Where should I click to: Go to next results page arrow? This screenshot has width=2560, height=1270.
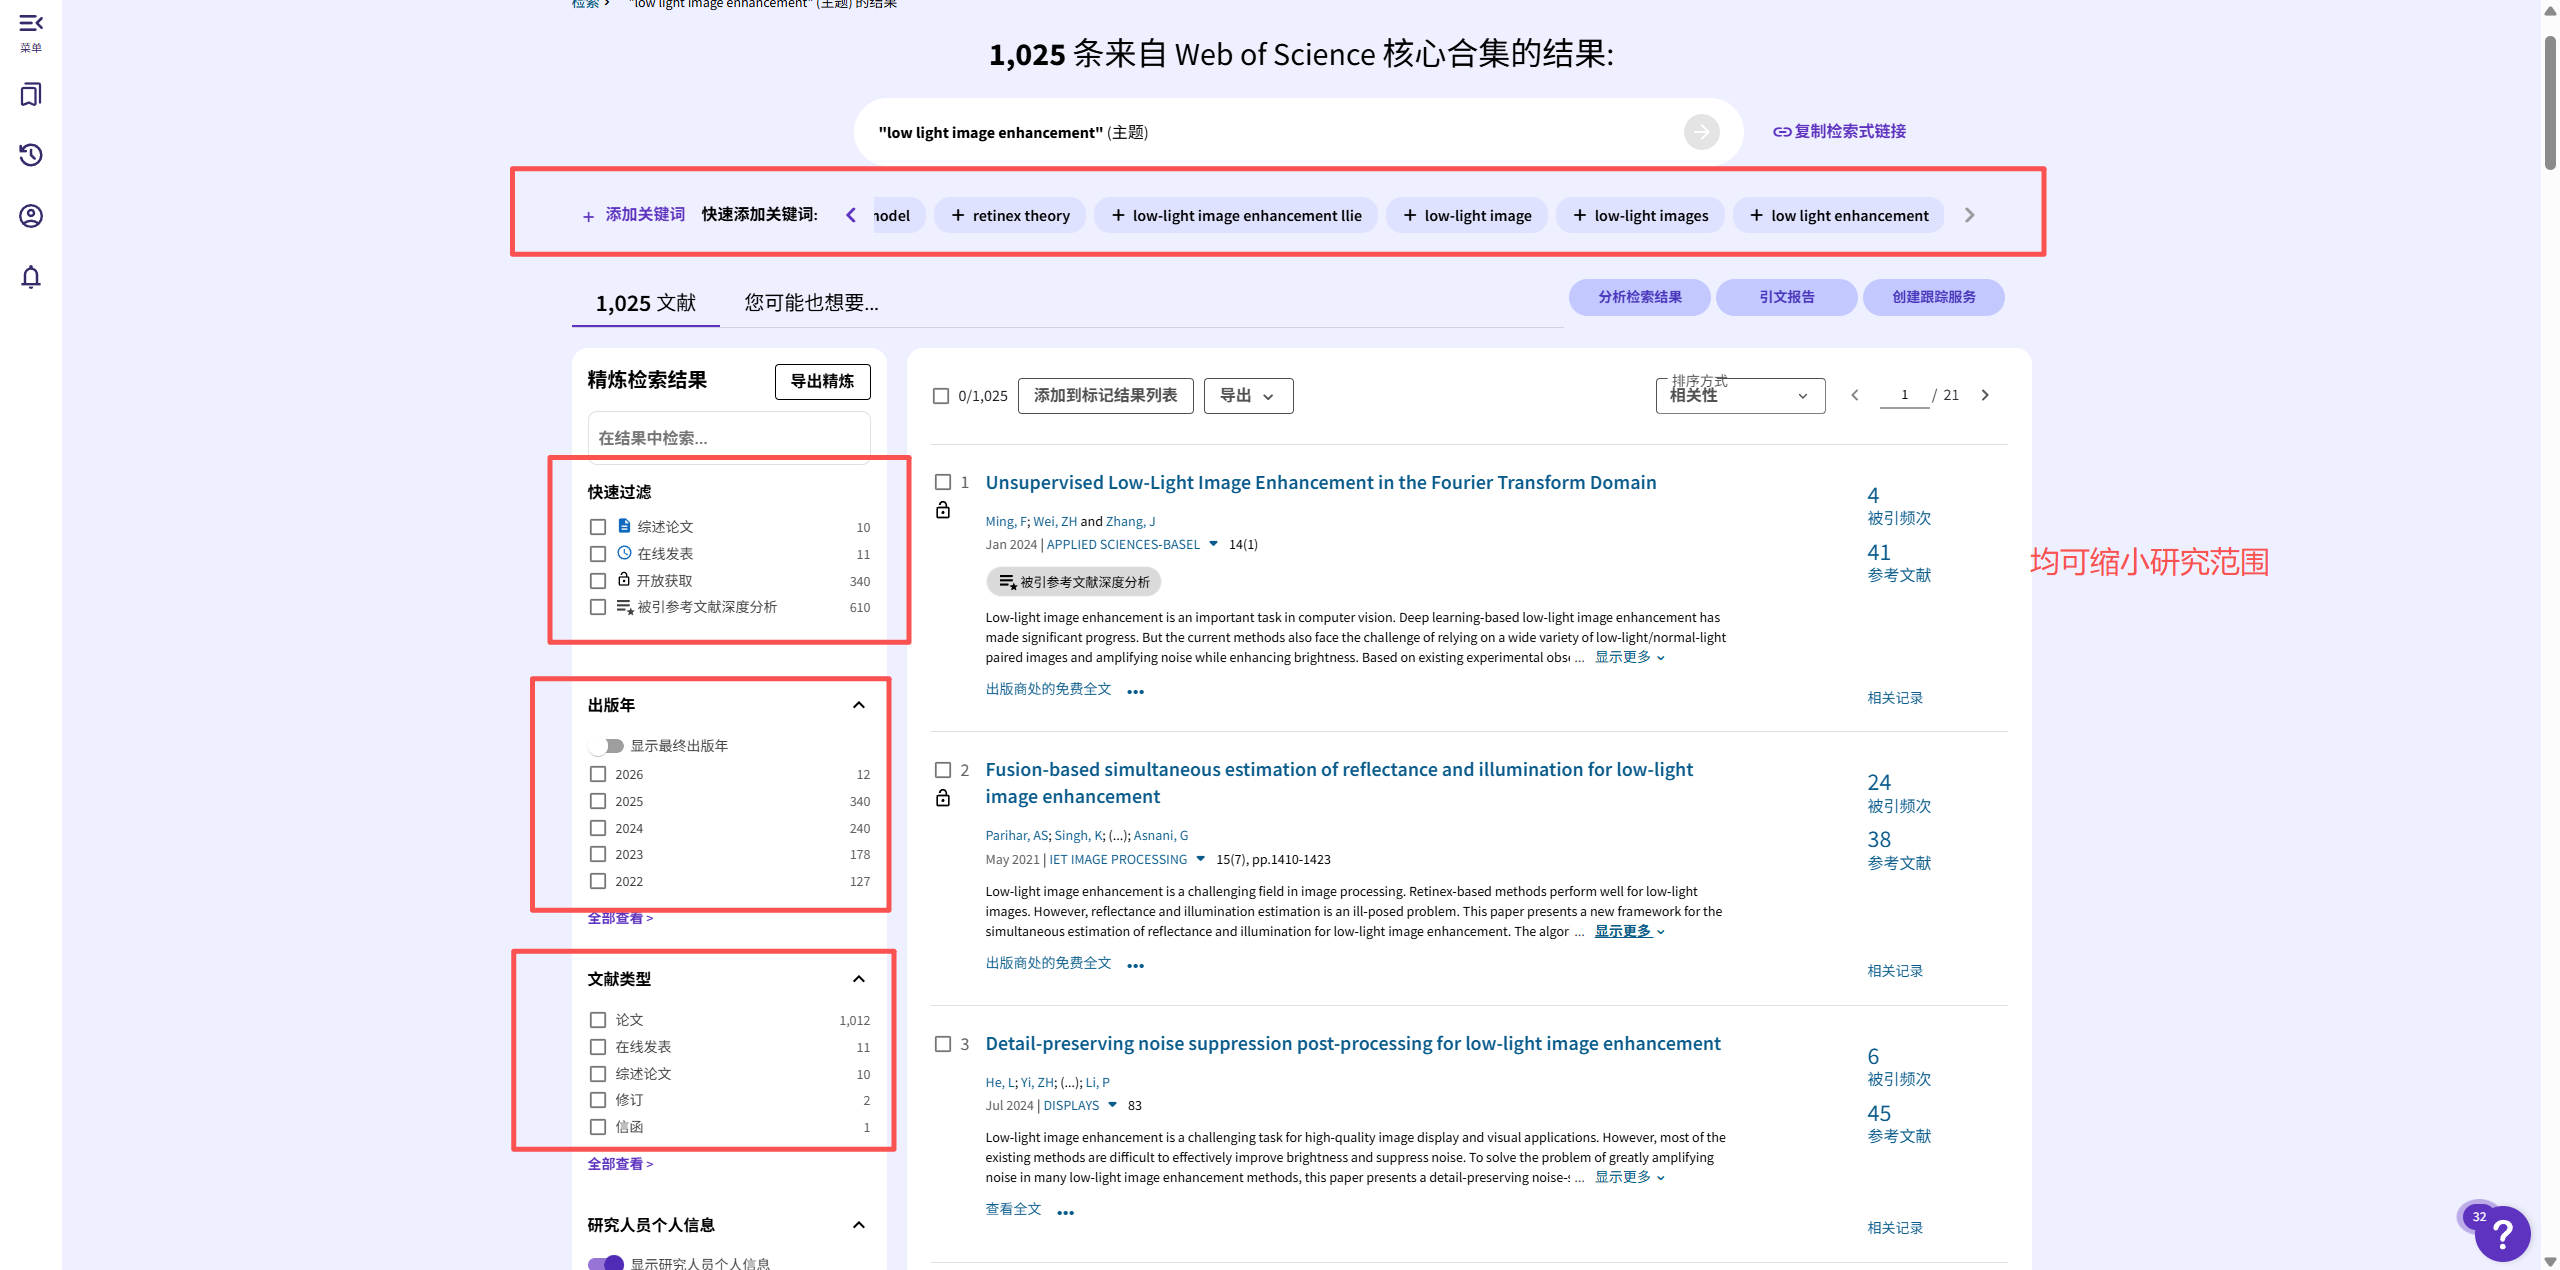(1985, 396)
